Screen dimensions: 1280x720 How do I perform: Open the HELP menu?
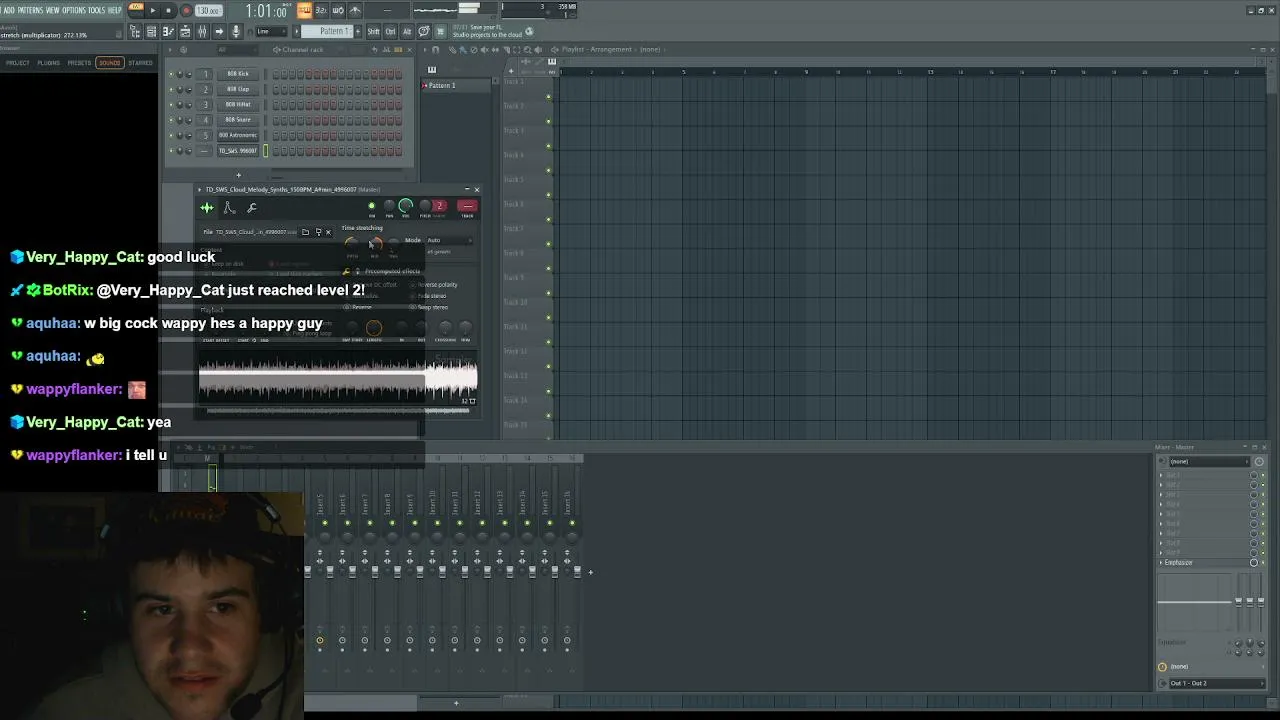115,10
